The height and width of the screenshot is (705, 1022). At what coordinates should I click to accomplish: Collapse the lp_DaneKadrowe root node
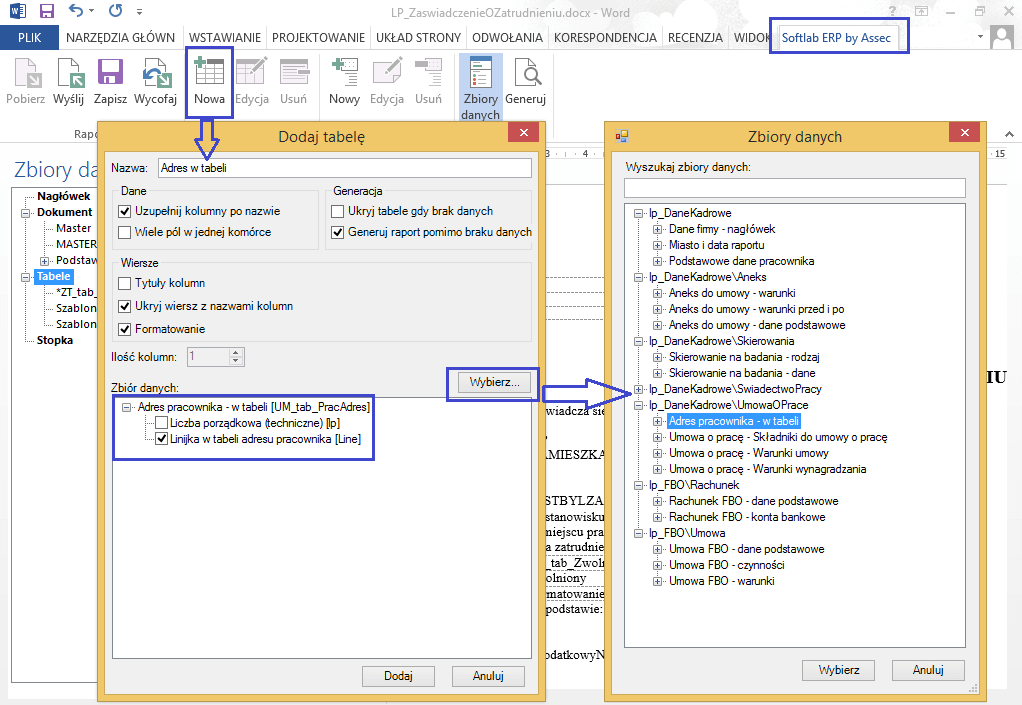click(x=638, y=213)
